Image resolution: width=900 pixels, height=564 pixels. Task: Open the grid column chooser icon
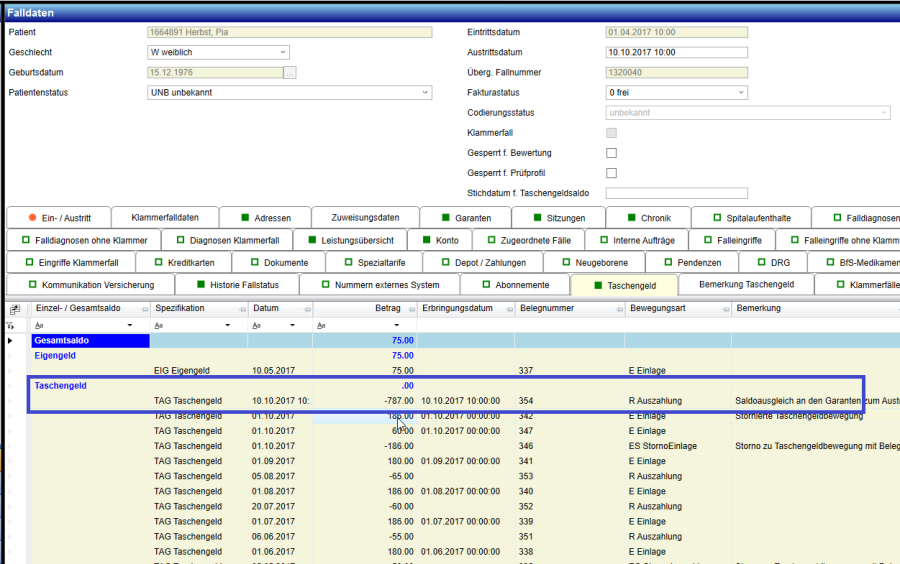point(15,309)
